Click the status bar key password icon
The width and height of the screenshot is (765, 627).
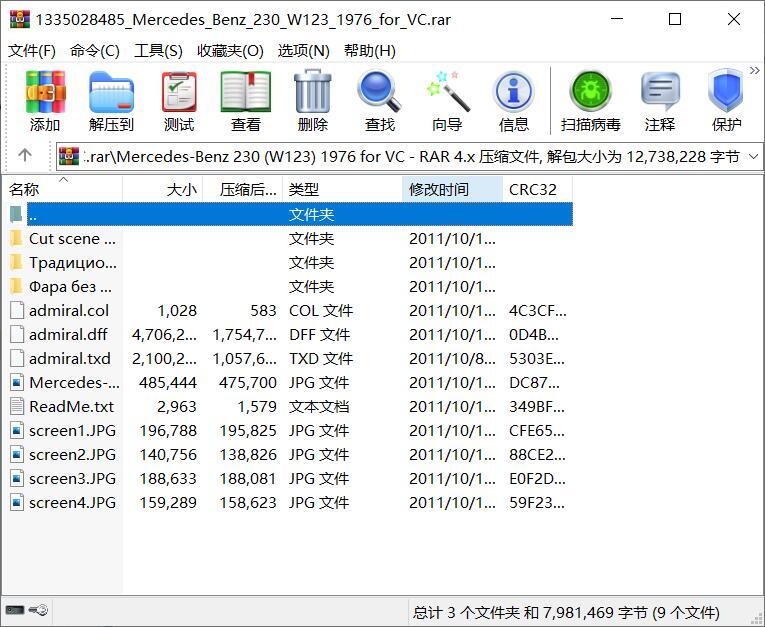[x=38, y=610]
